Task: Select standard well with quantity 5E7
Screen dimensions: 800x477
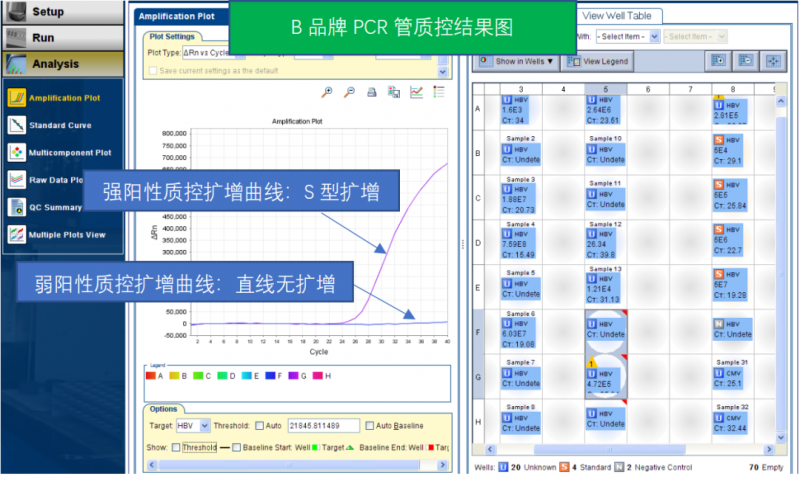Action: click(x=732, y=288)
